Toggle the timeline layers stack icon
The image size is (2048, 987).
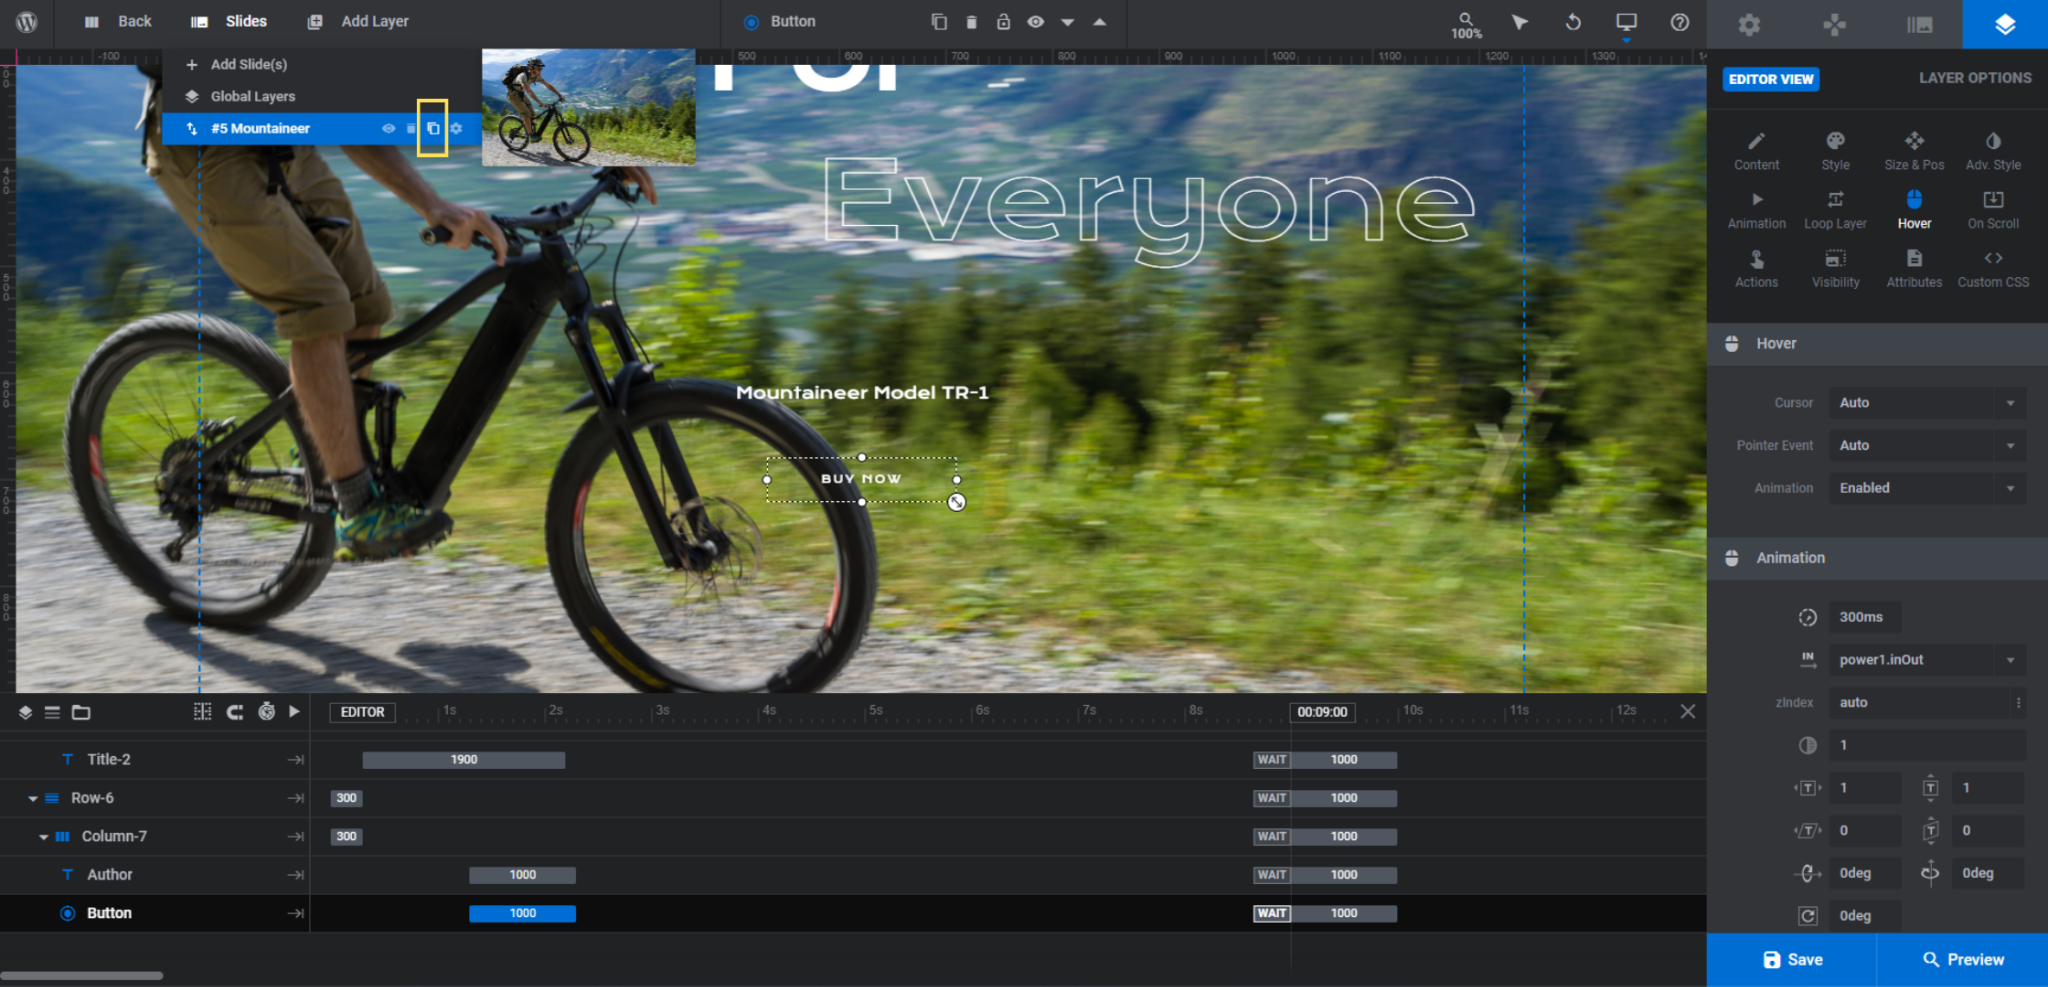coord(25,712)
